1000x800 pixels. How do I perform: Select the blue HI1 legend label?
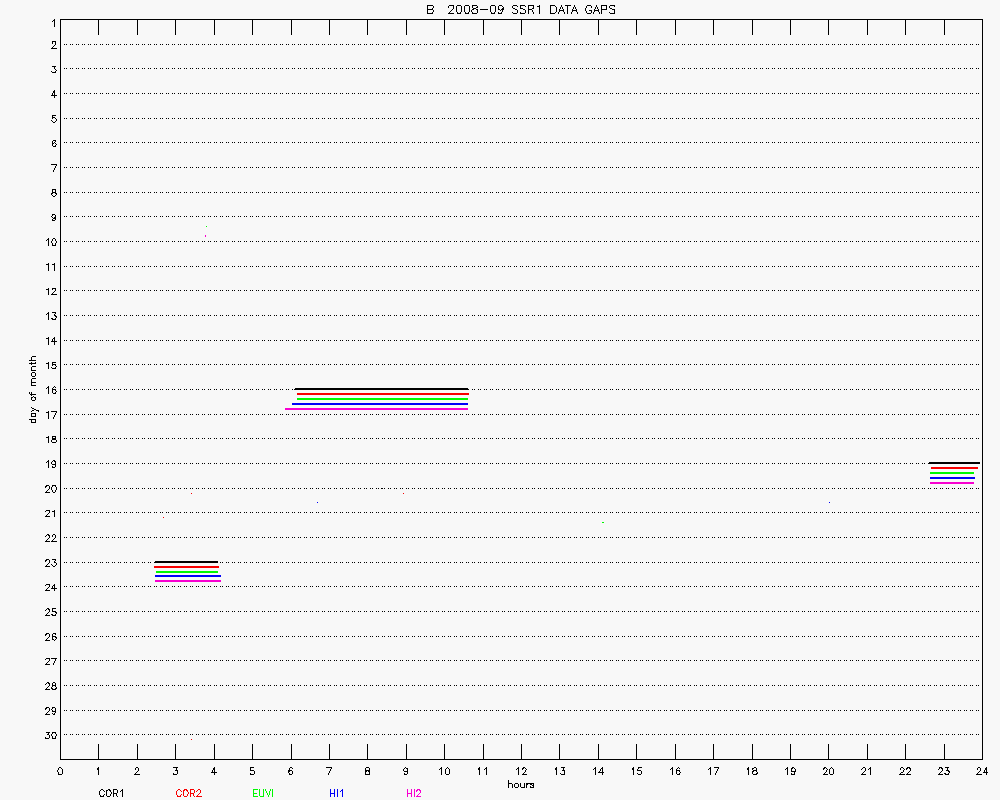tap(337, 793)
